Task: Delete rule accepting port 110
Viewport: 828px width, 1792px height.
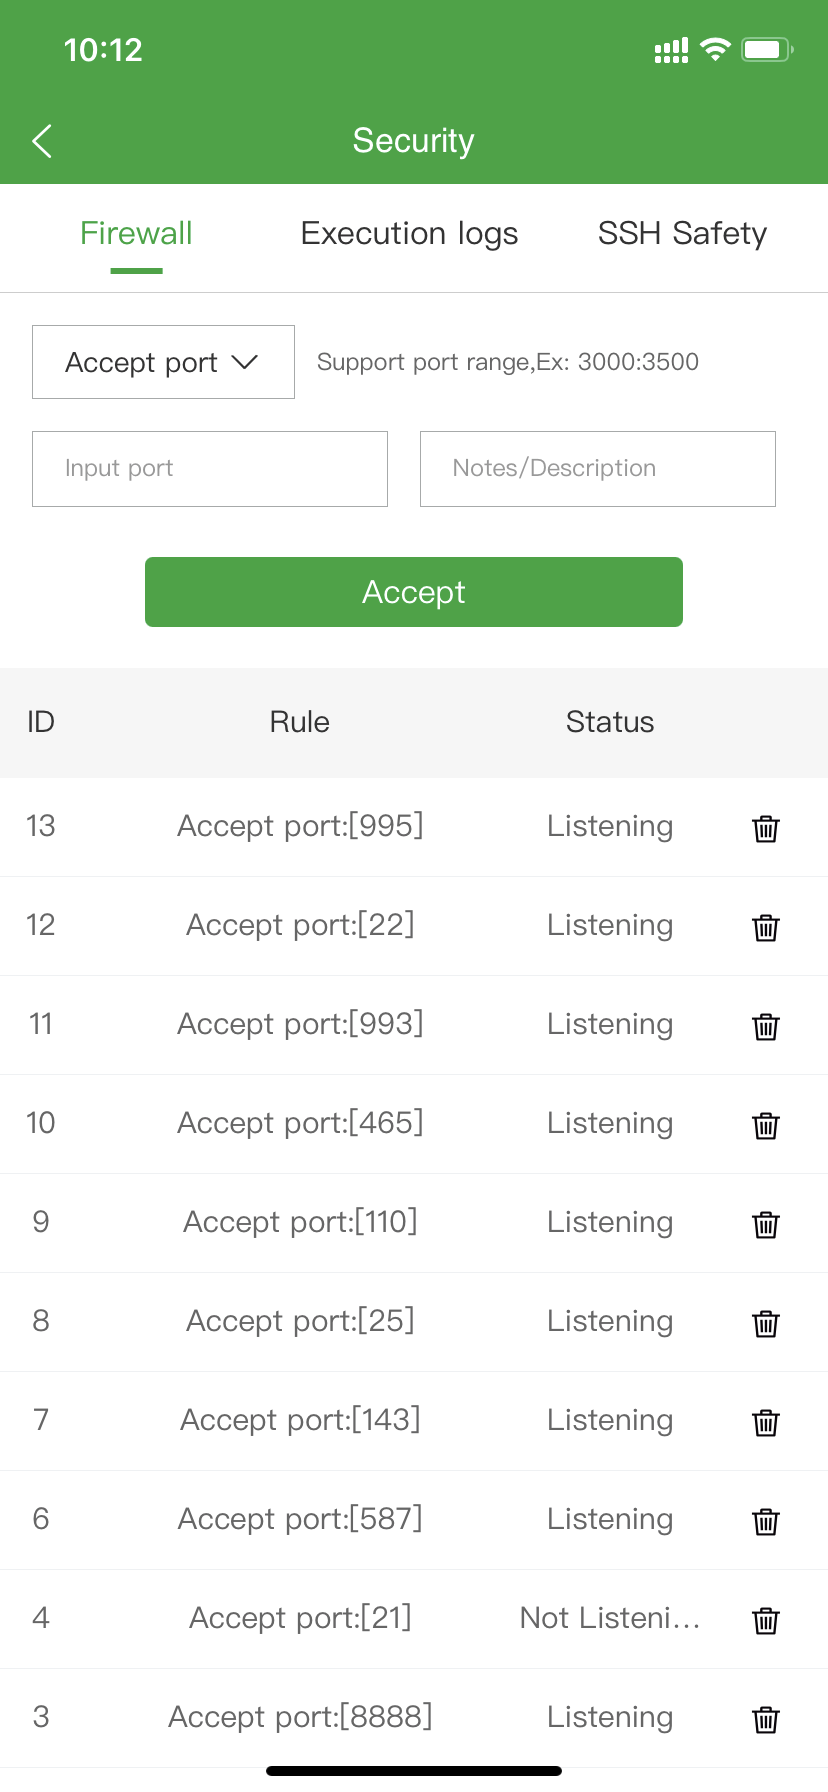Action: [765, 1224]
